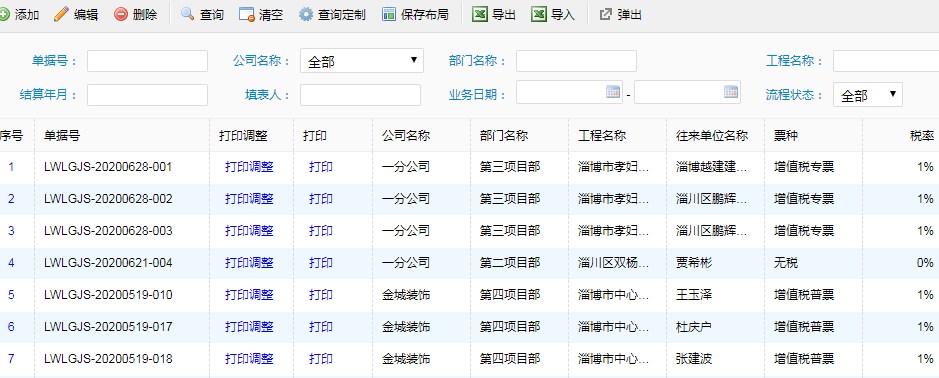
Task: Open 查询定制 gear icon
Action: pos(306,14)
